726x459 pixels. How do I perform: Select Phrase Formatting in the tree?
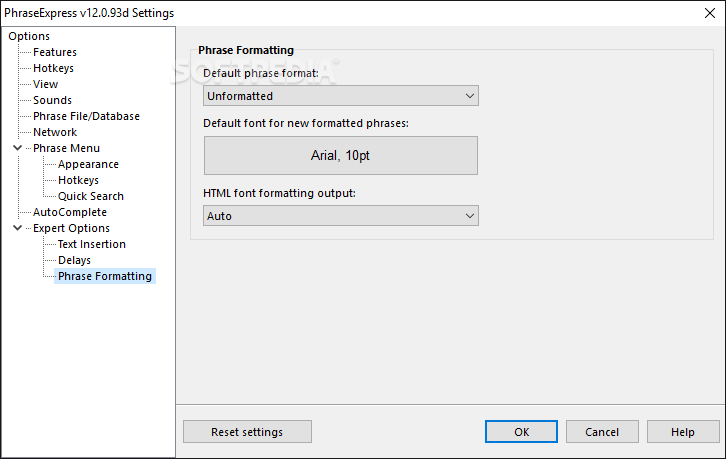[105, 276]
